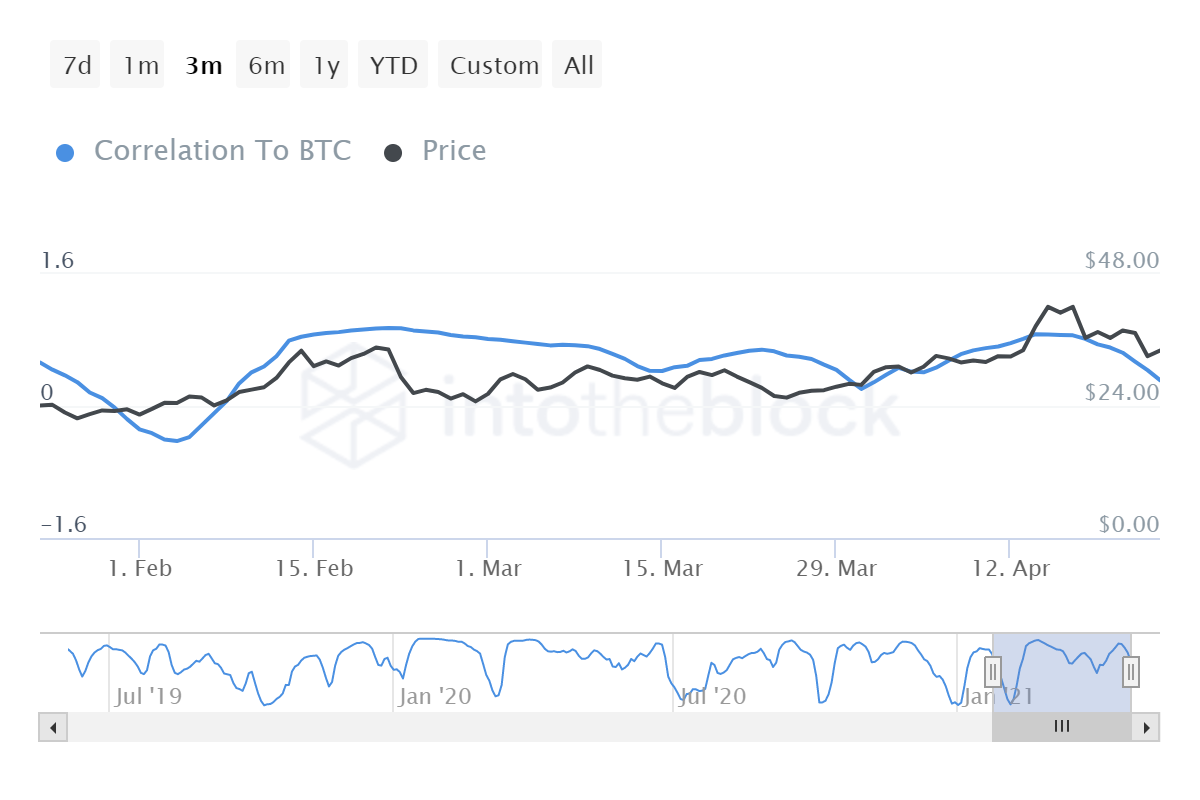The width and height of the screenshot is (1200, 800).
Task: Select the 7d time range
Action: (x=76, y=66)
